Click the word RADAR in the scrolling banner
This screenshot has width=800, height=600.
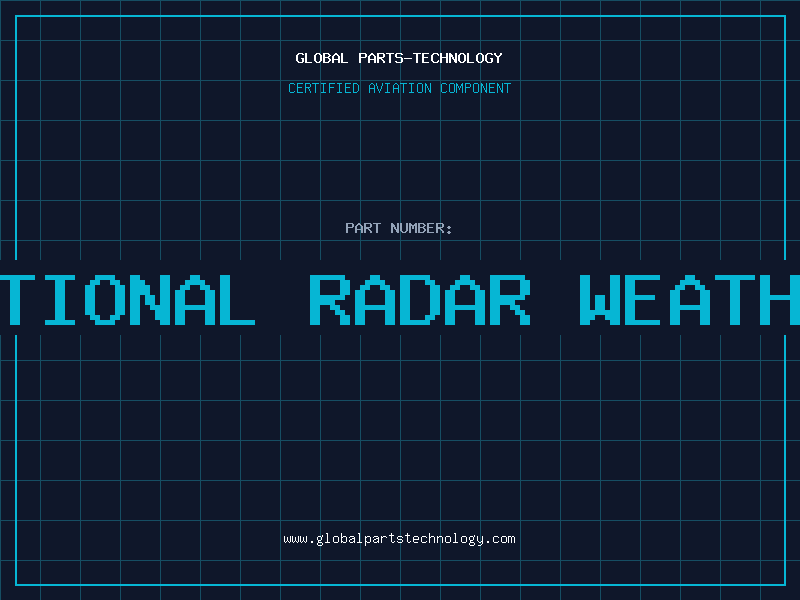point(420,300)
